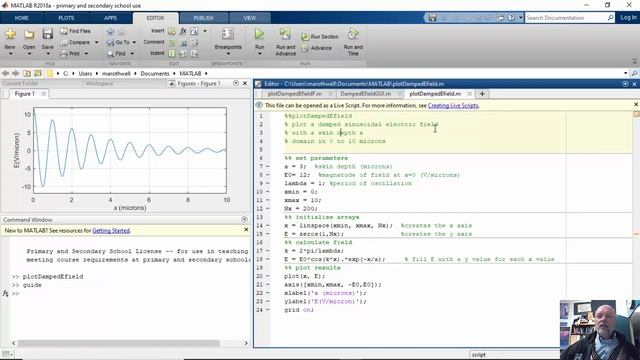Open the Getting Started link

111,231
